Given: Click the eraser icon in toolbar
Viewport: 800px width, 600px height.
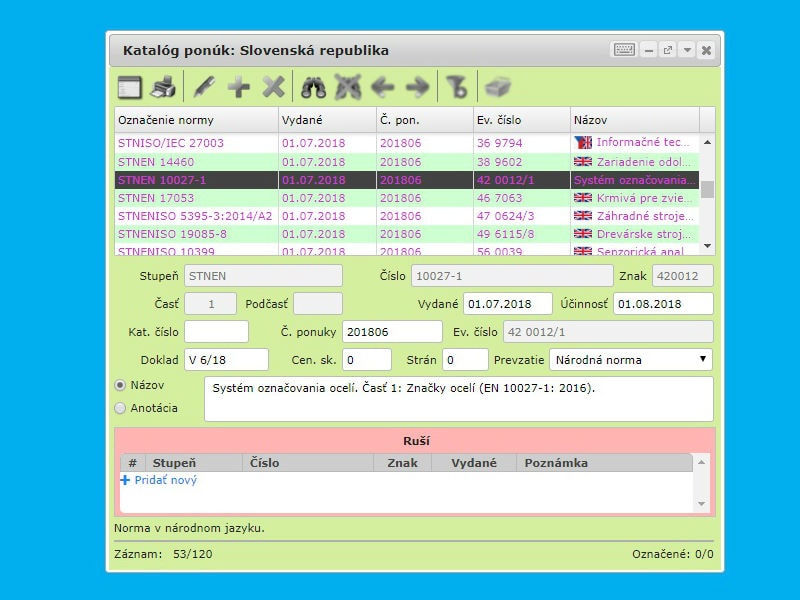Looking at the screenshot, I should (497, 87).
